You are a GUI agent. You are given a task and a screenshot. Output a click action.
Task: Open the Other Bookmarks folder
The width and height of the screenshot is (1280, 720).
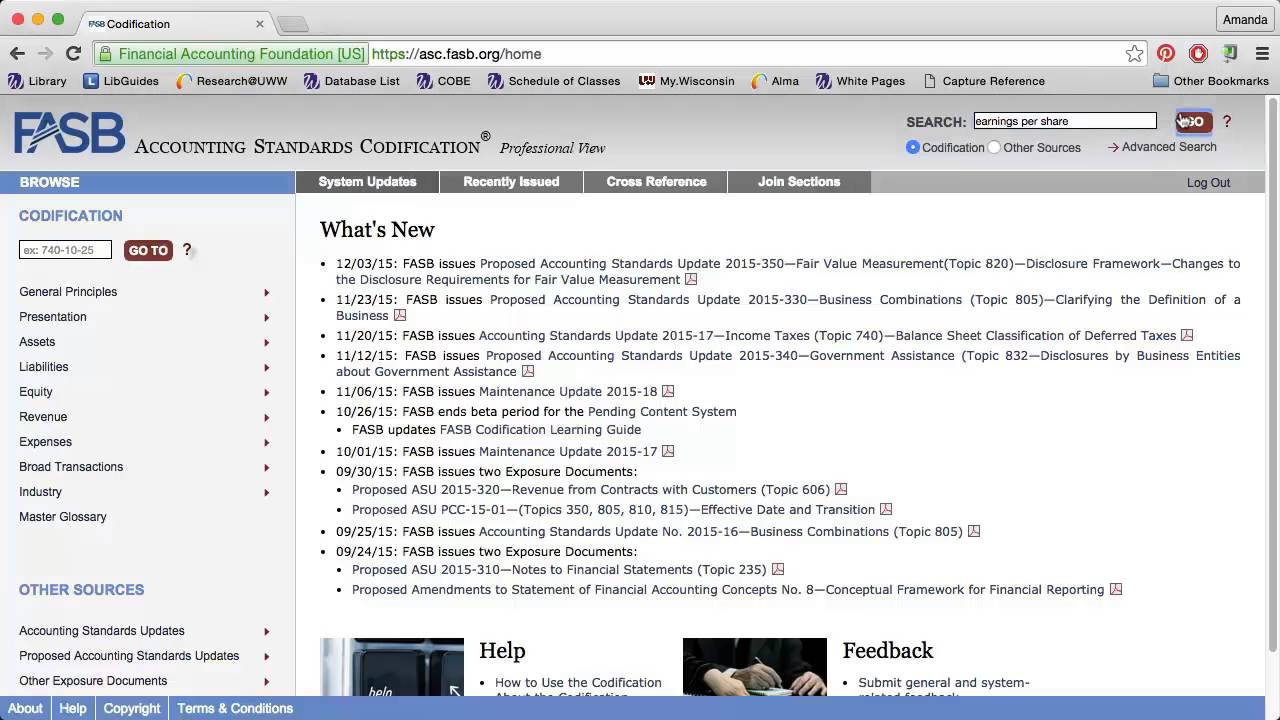coord(1211,81)
